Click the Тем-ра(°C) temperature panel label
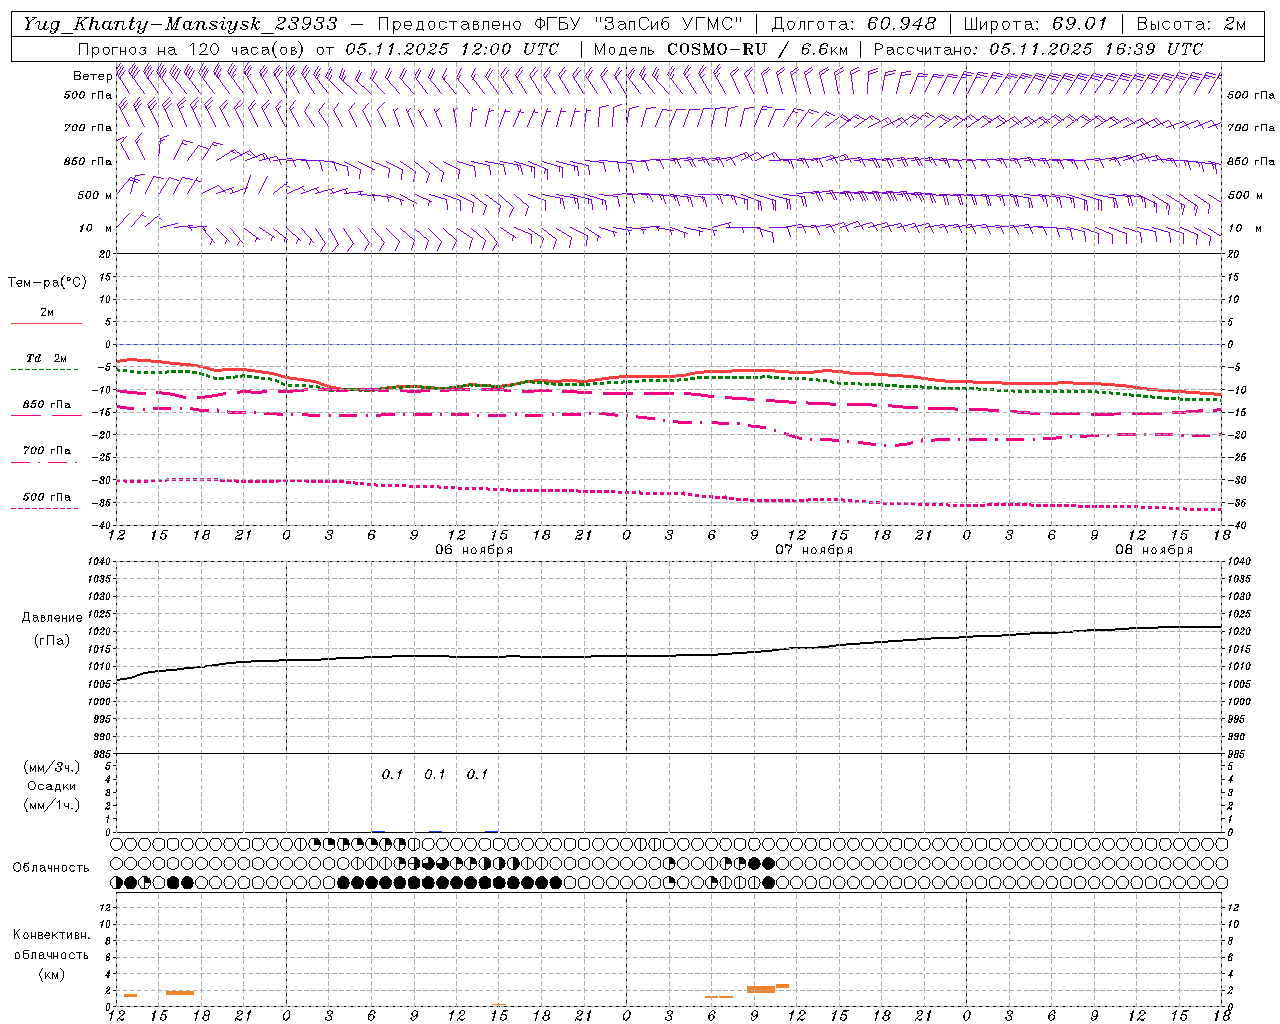1280x1024 pixels. [x=48, y=283]
